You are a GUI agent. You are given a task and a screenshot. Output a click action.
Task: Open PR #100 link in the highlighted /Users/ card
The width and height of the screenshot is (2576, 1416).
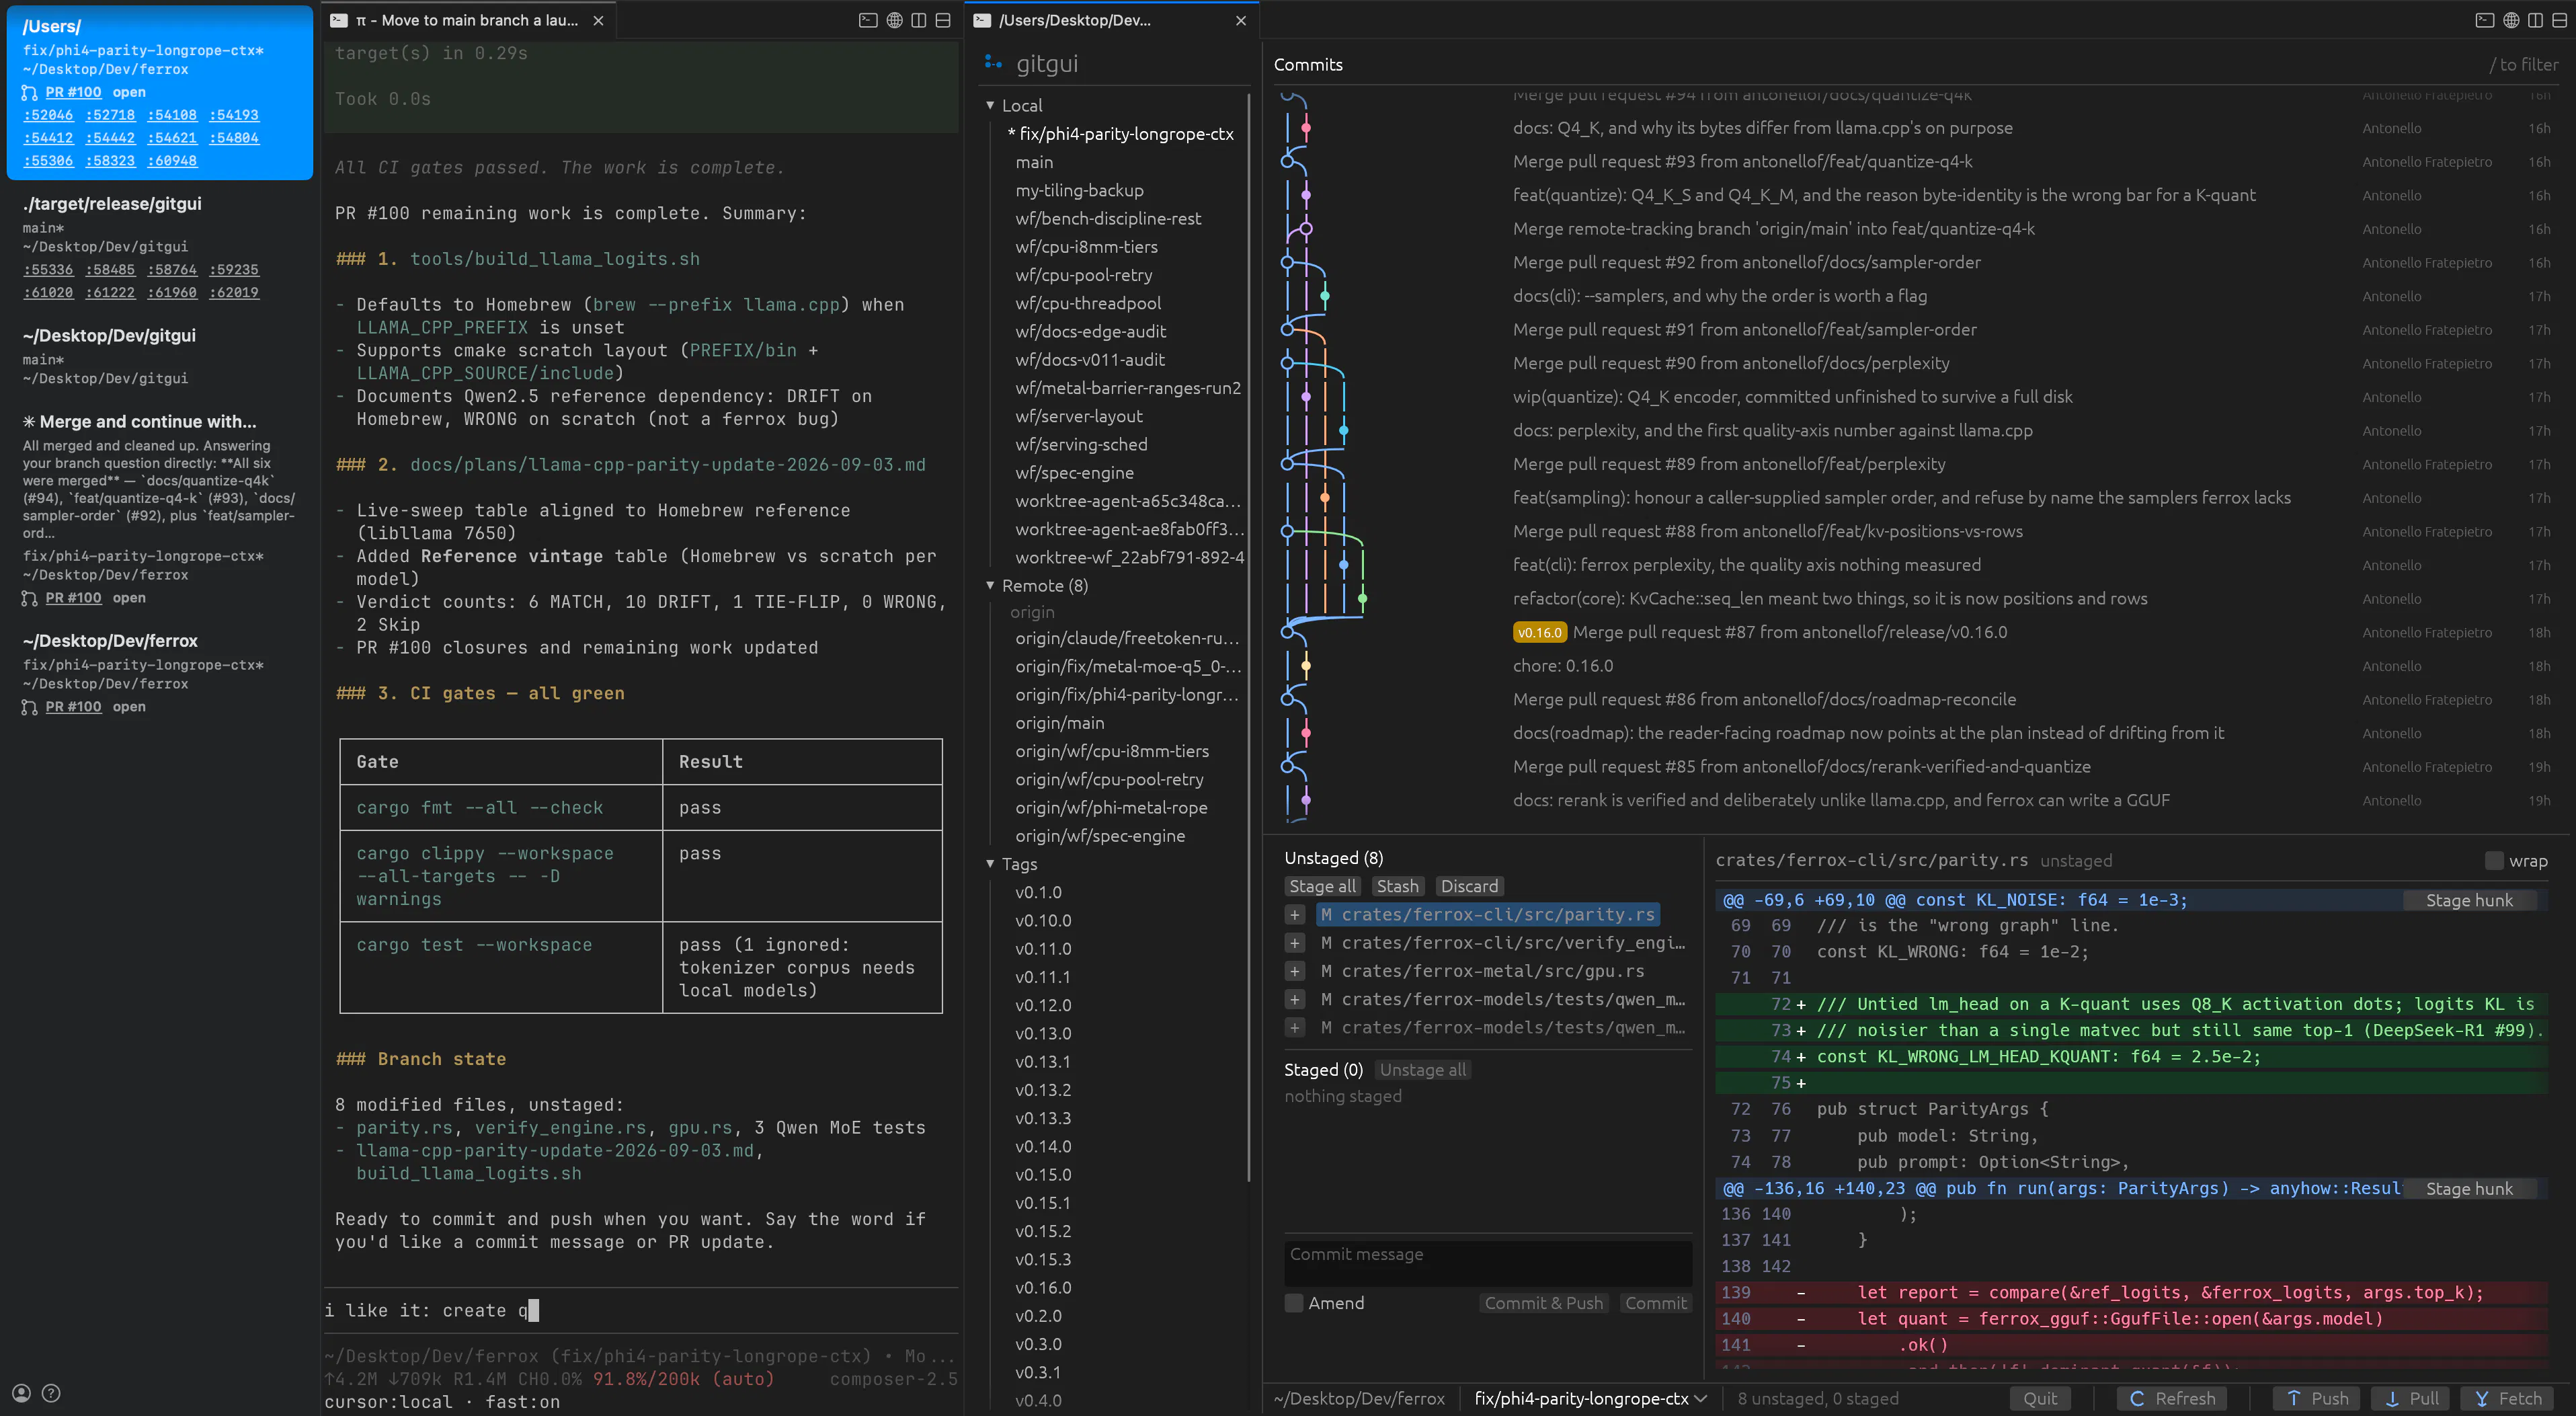(x=73, y=92)
